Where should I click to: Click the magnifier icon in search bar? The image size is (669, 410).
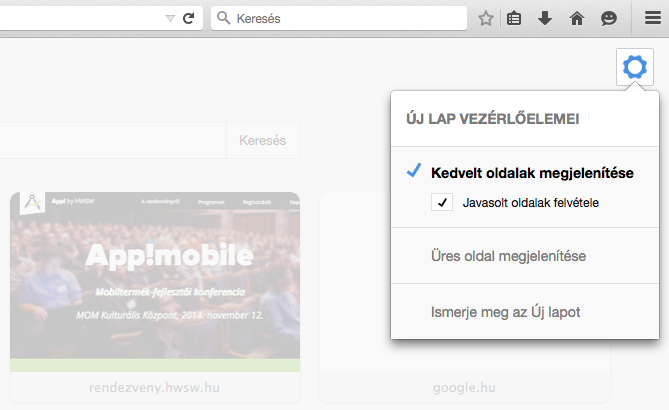[x=223, y=18]
